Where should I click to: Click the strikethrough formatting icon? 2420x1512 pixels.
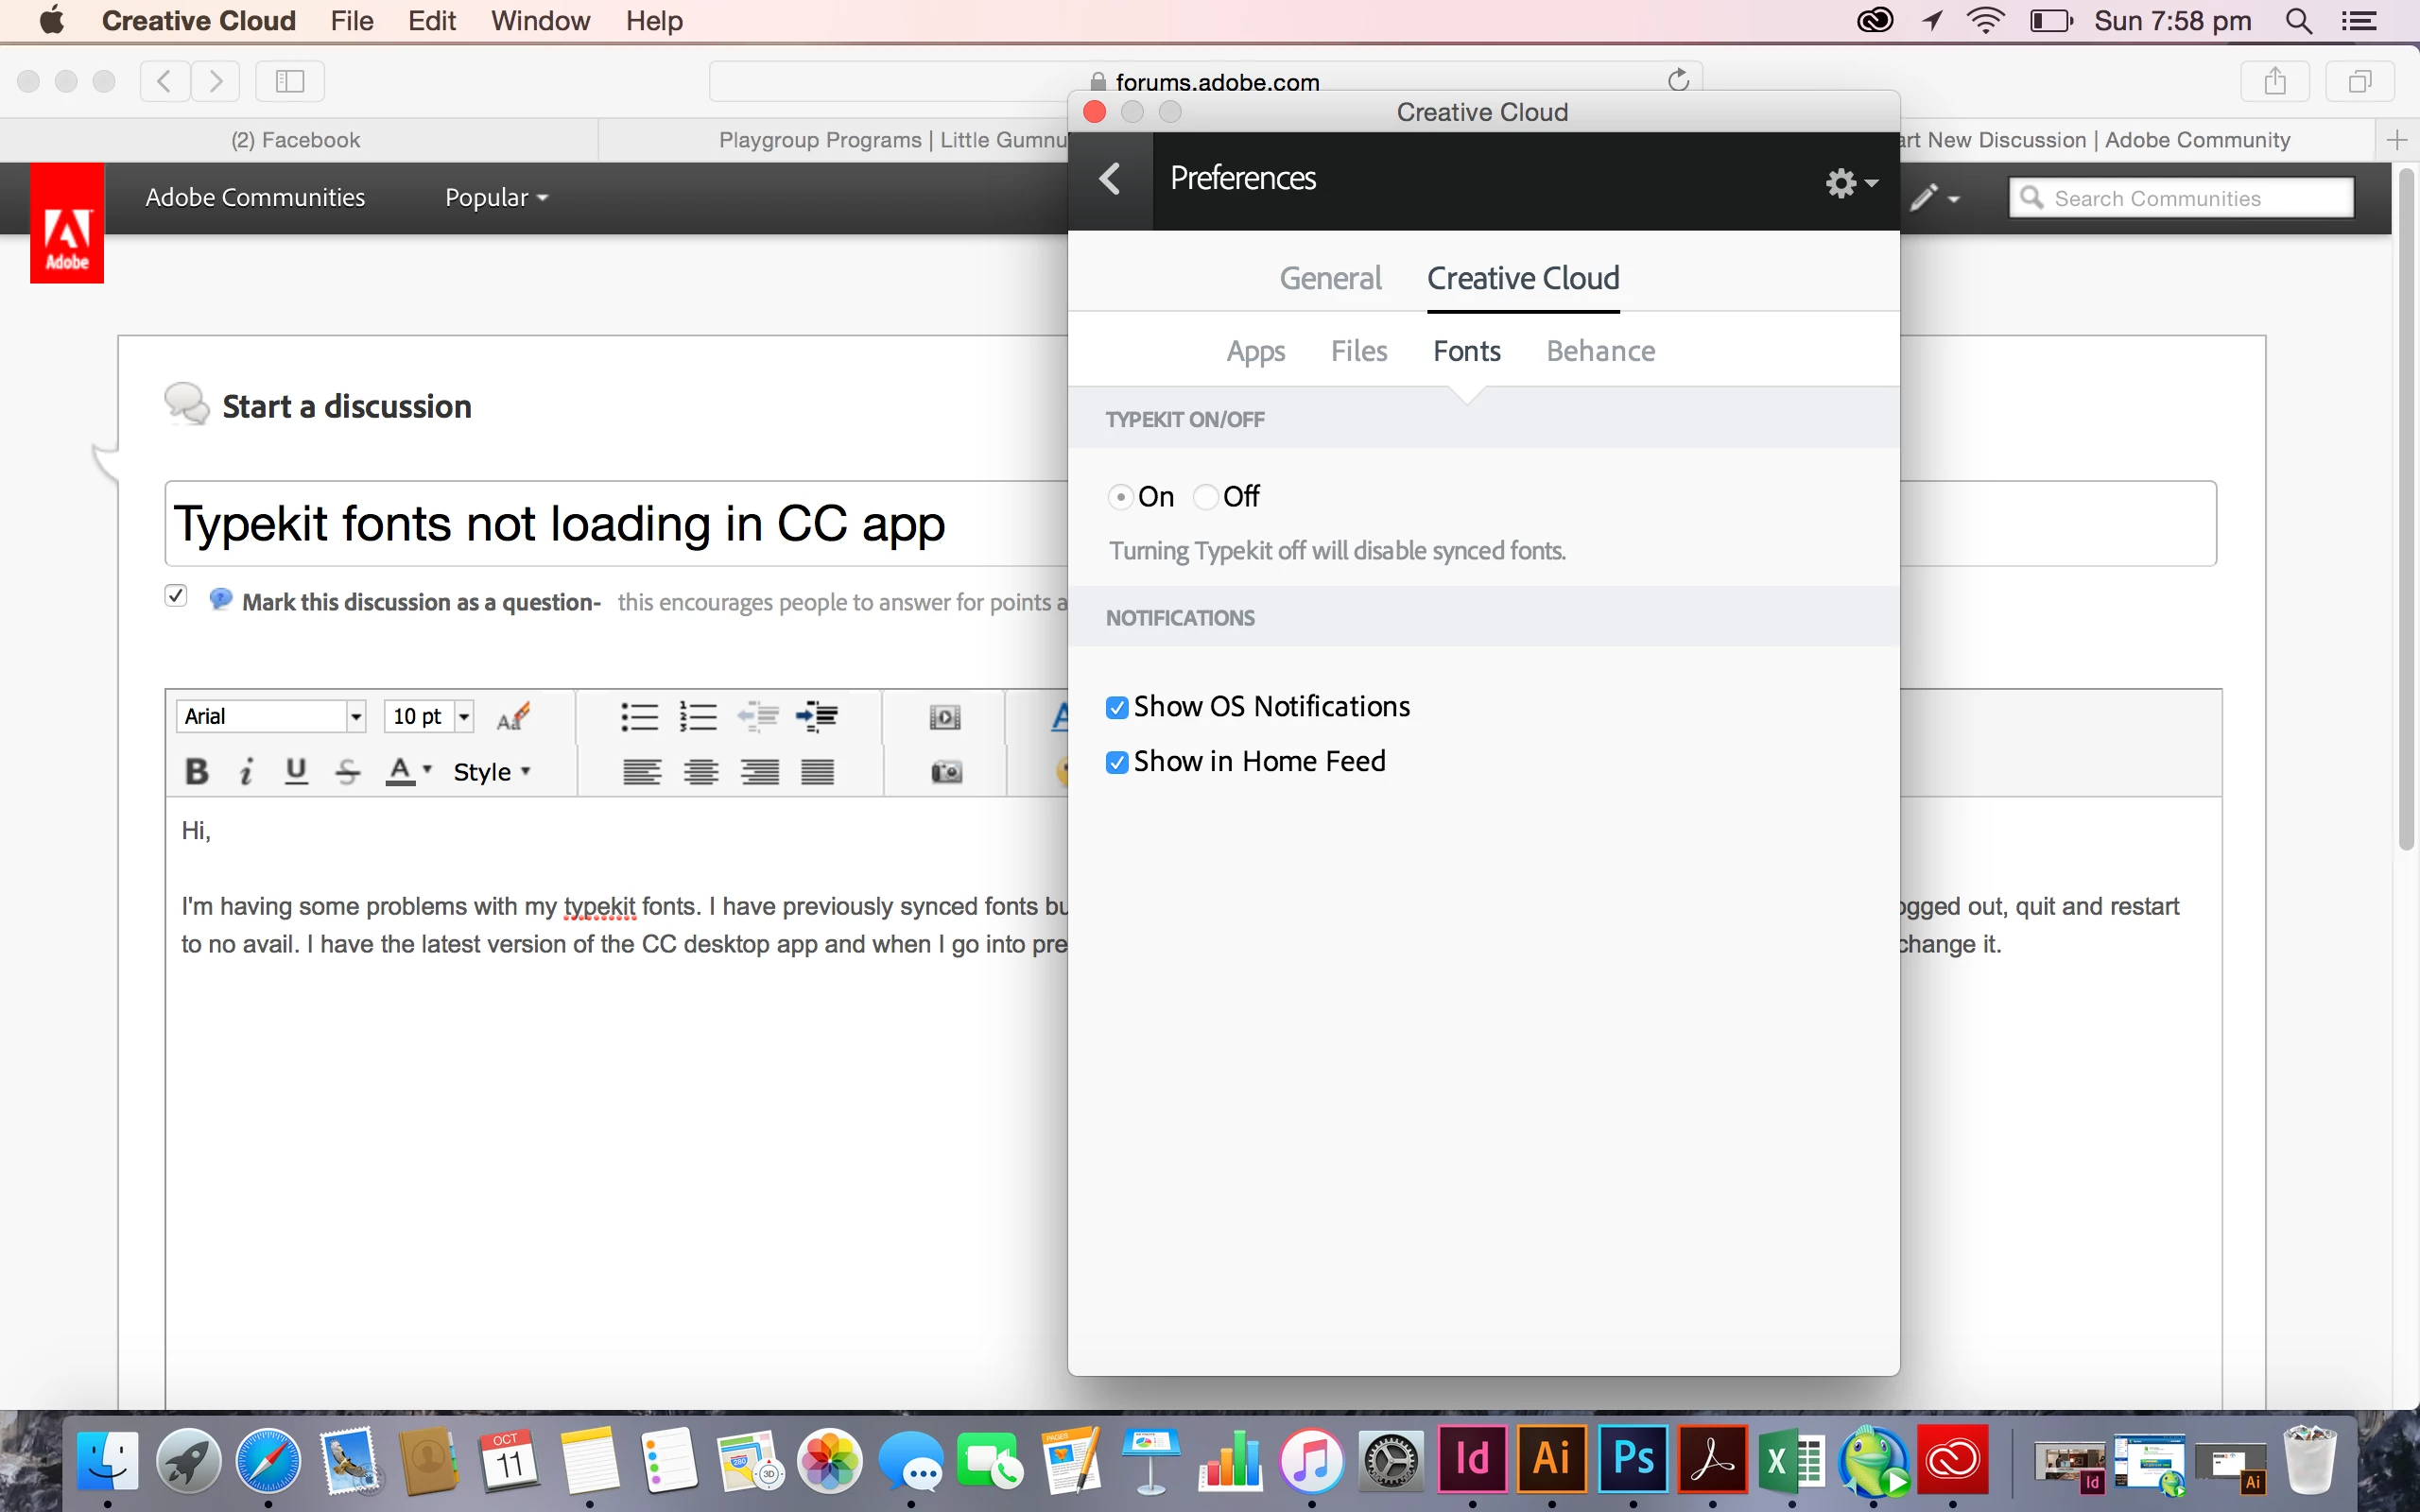click(x=347, y=771)
